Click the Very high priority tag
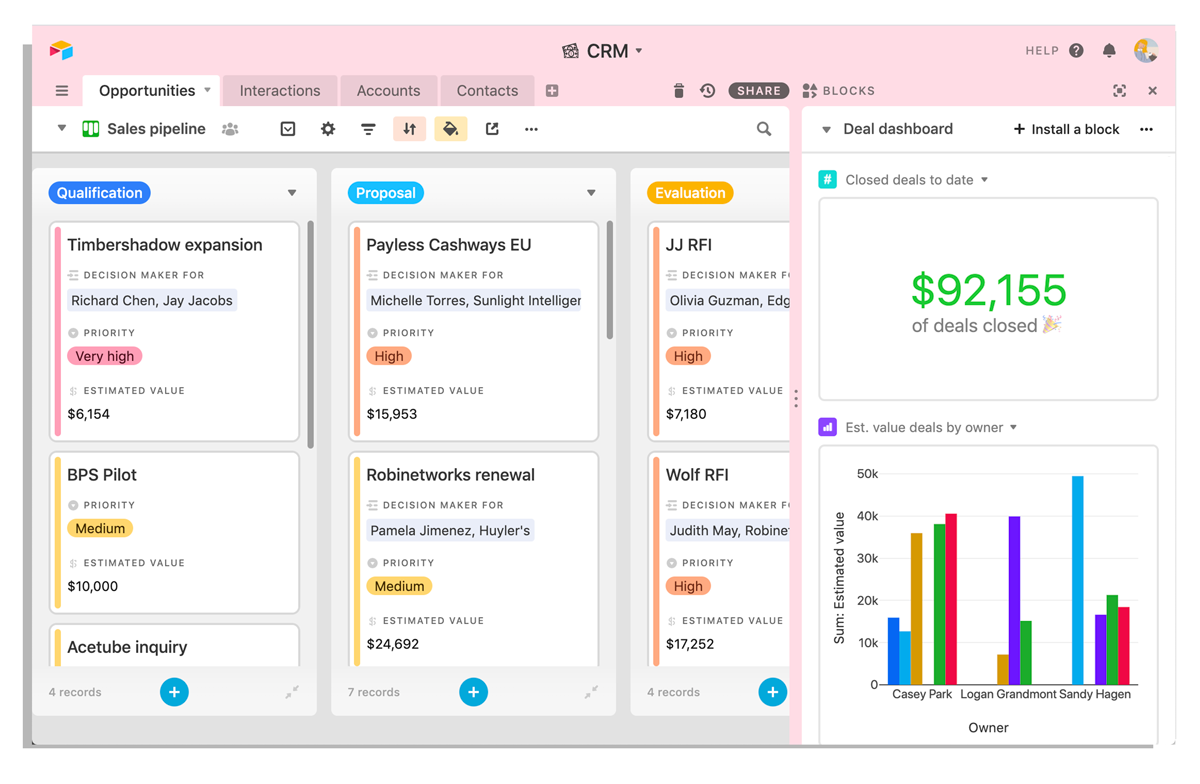 tap(105, 356)
